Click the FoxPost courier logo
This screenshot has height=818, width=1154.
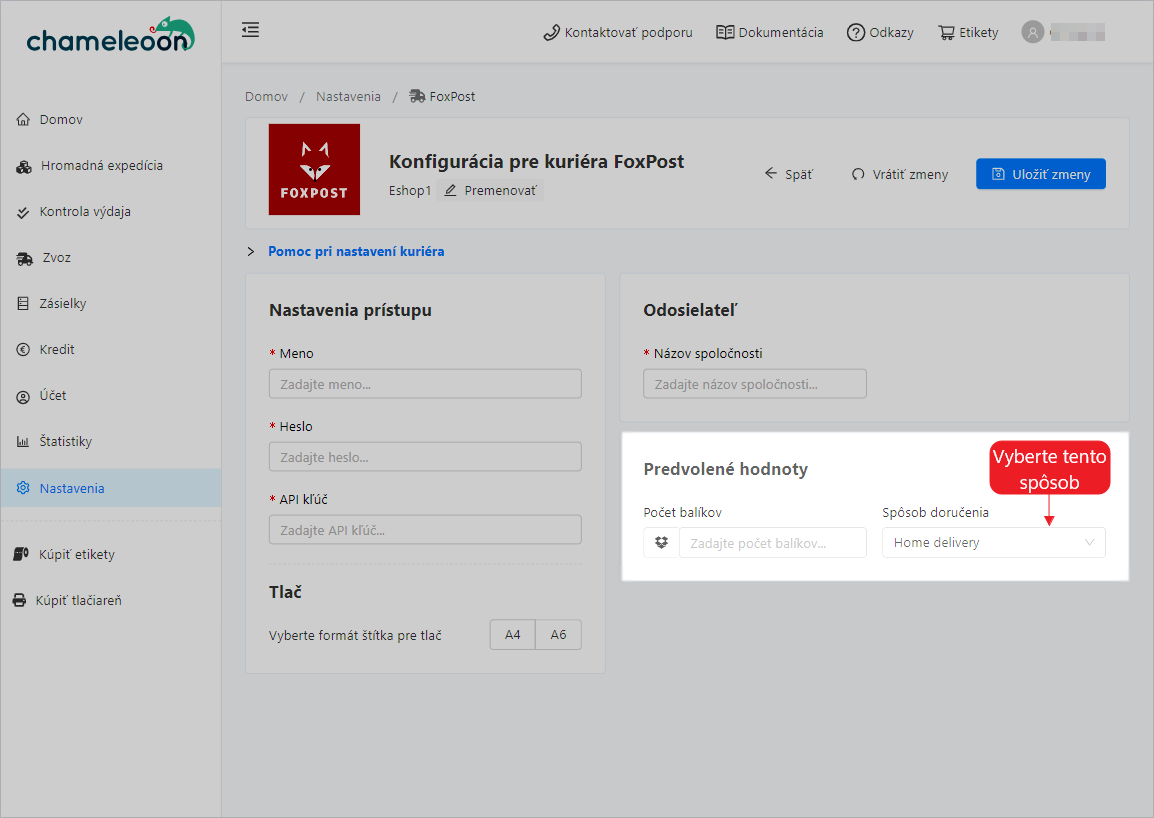[314, 169]
